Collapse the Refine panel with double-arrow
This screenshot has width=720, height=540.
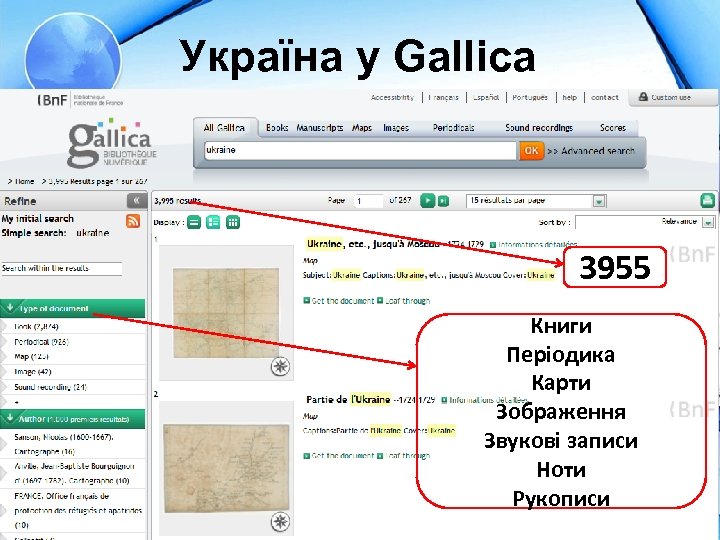136,201
